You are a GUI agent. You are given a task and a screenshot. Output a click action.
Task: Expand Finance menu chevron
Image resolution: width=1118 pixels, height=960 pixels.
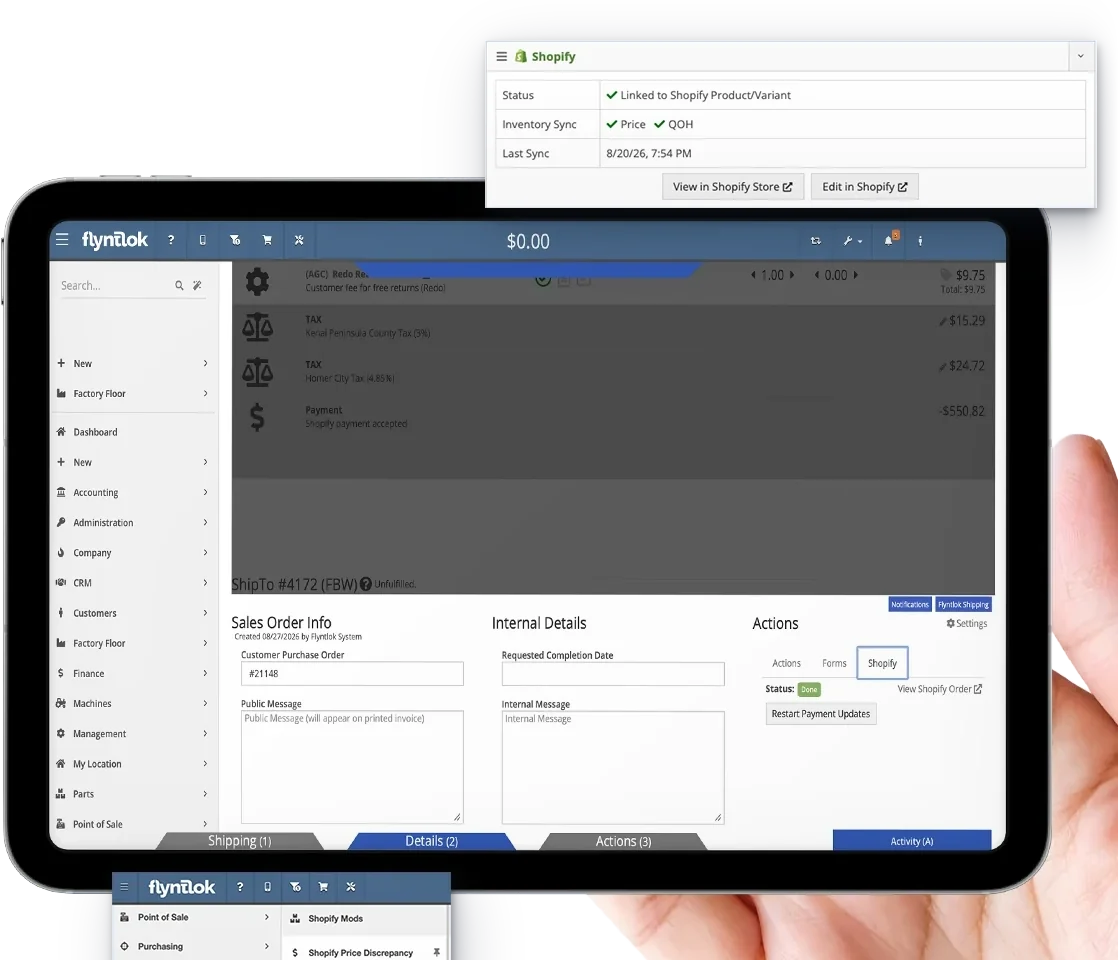(205, 673)
